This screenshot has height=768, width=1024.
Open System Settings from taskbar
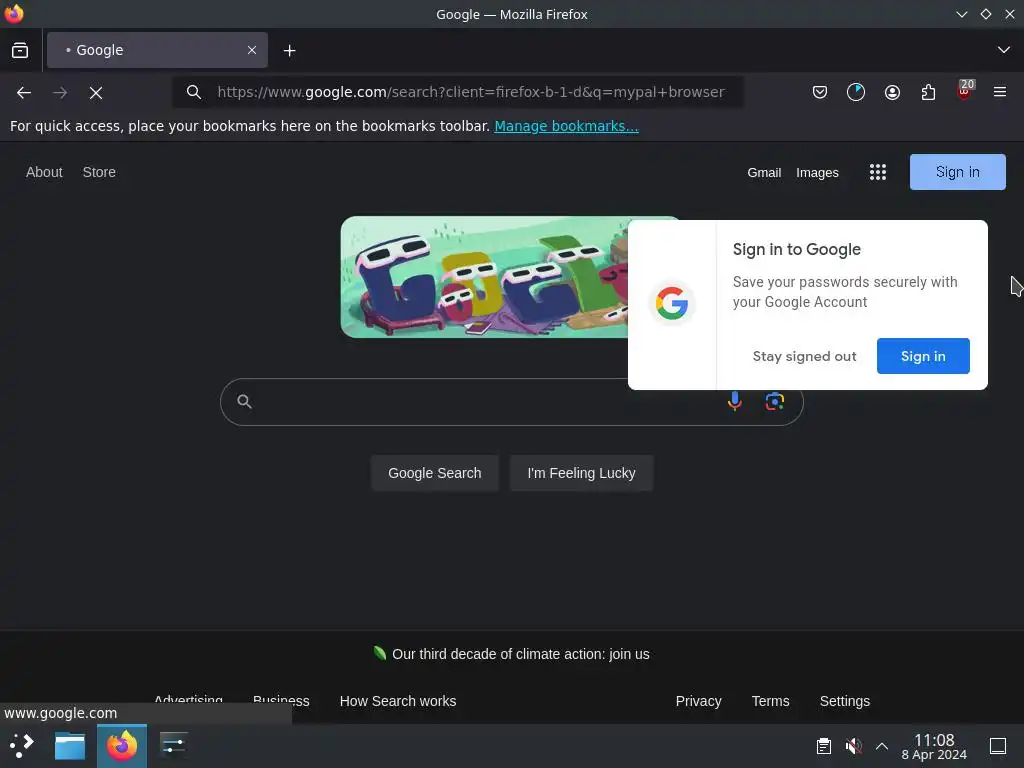tap(173, 745)
